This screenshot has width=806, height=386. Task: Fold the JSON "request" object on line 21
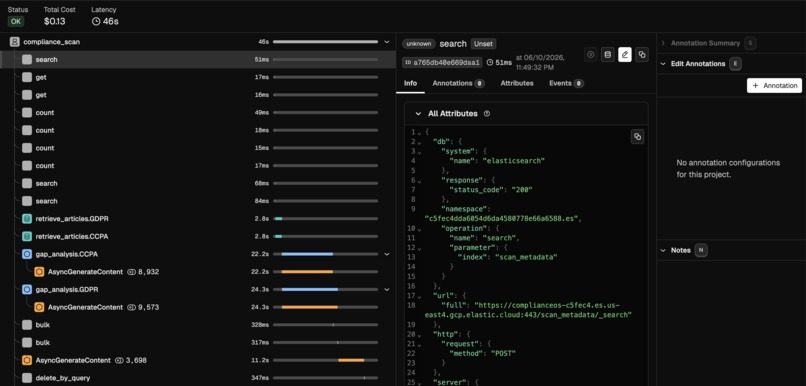coord(420,344)
